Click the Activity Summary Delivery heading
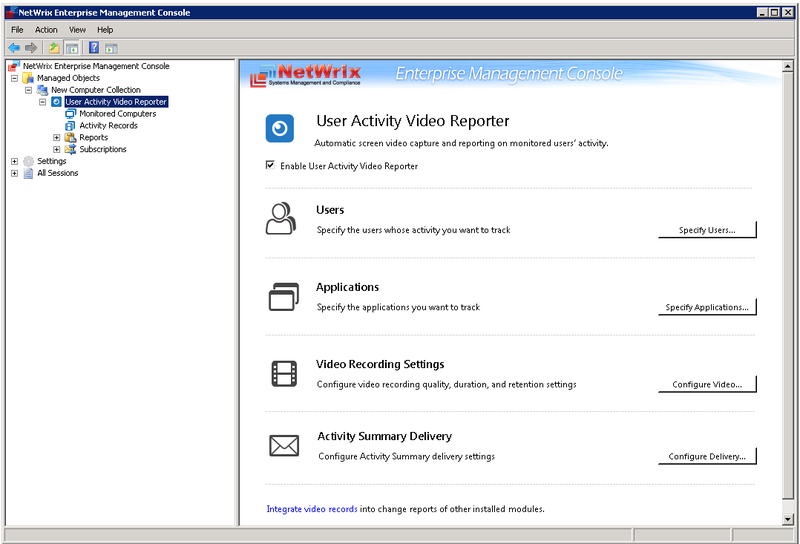This screenshot has height=544, width=800. point(385,436)
